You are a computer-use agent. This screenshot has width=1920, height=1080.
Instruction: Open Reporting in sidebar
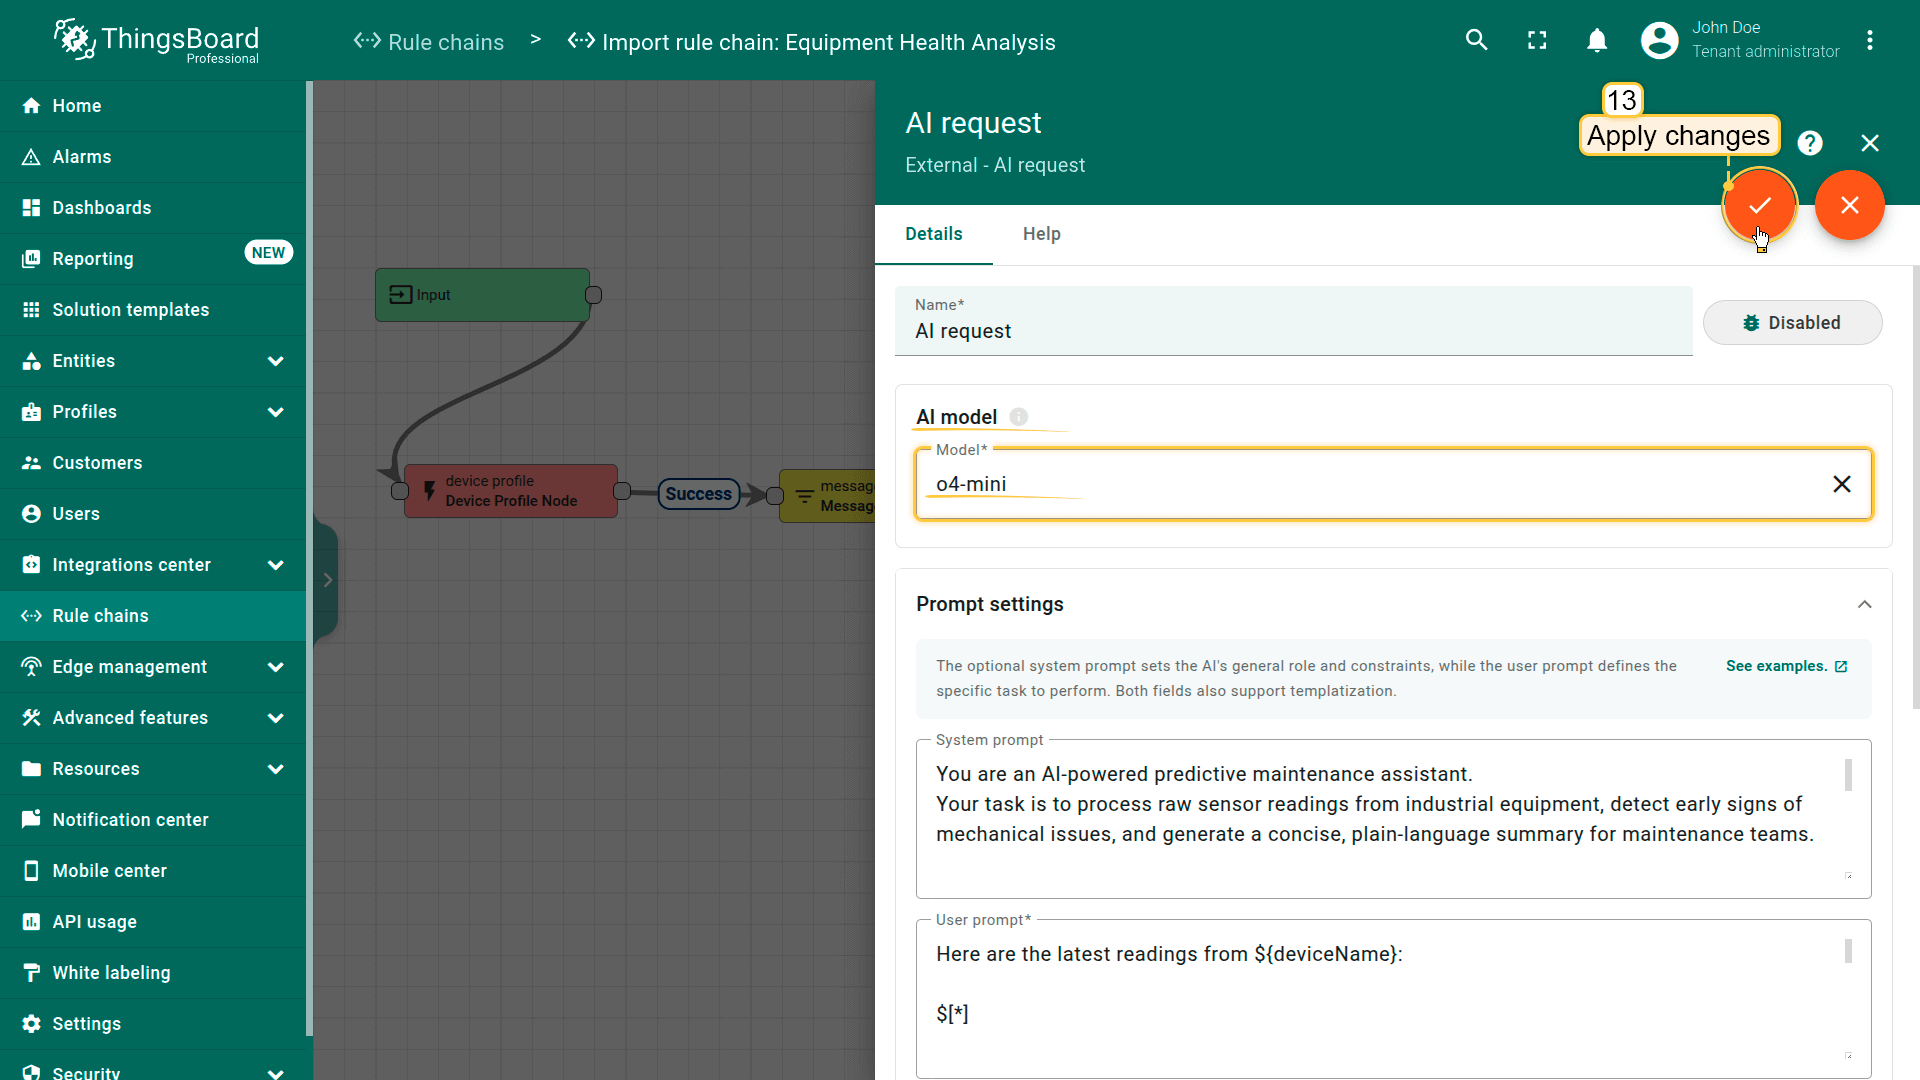[x=152, y=259]
